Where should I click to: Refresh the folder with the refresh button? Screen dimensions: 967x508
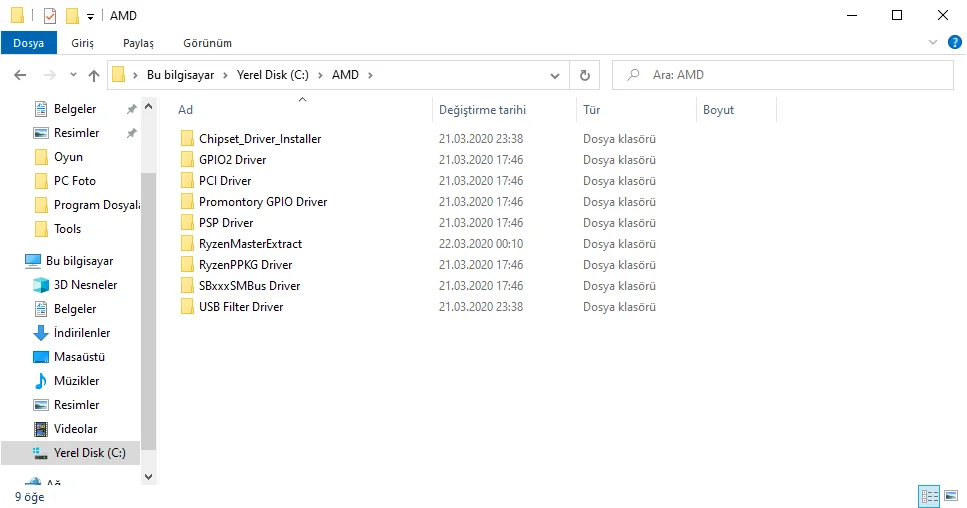tap(585, 75)
